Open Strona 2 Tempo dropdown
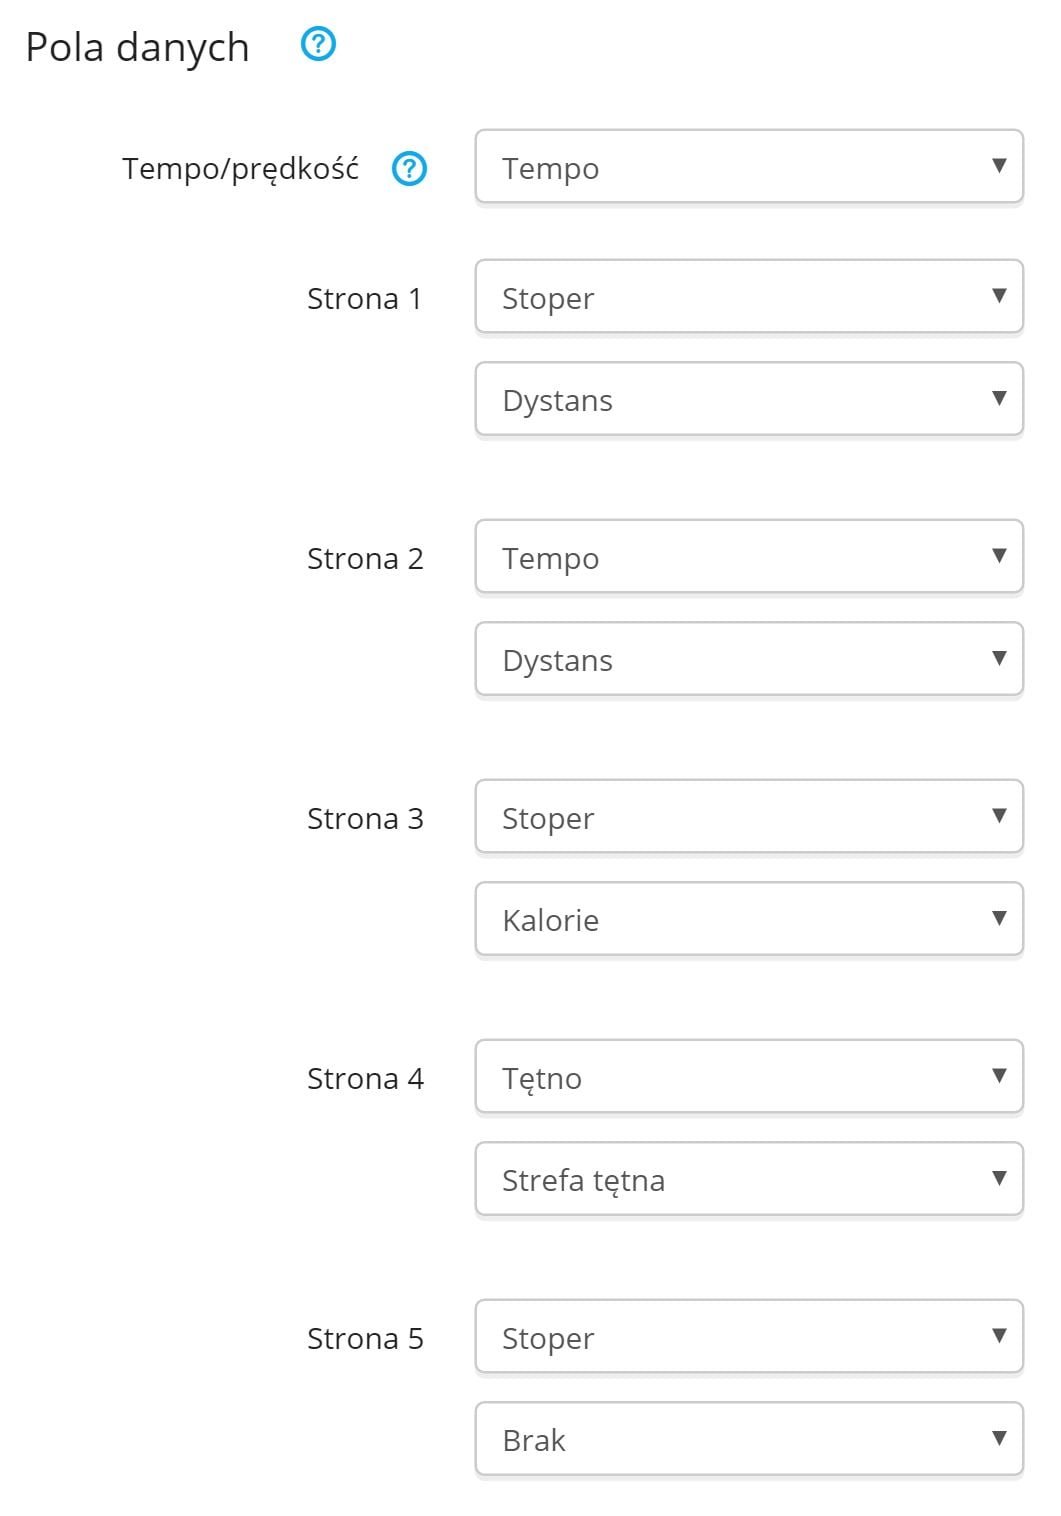The image size is (1061, 1516). (749, 556)
